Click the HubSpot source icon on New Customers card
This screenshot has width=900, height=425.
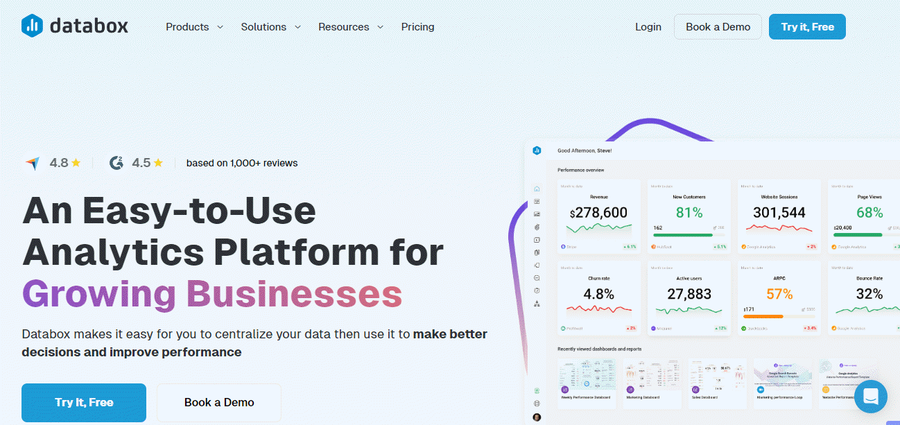[653, 246]
